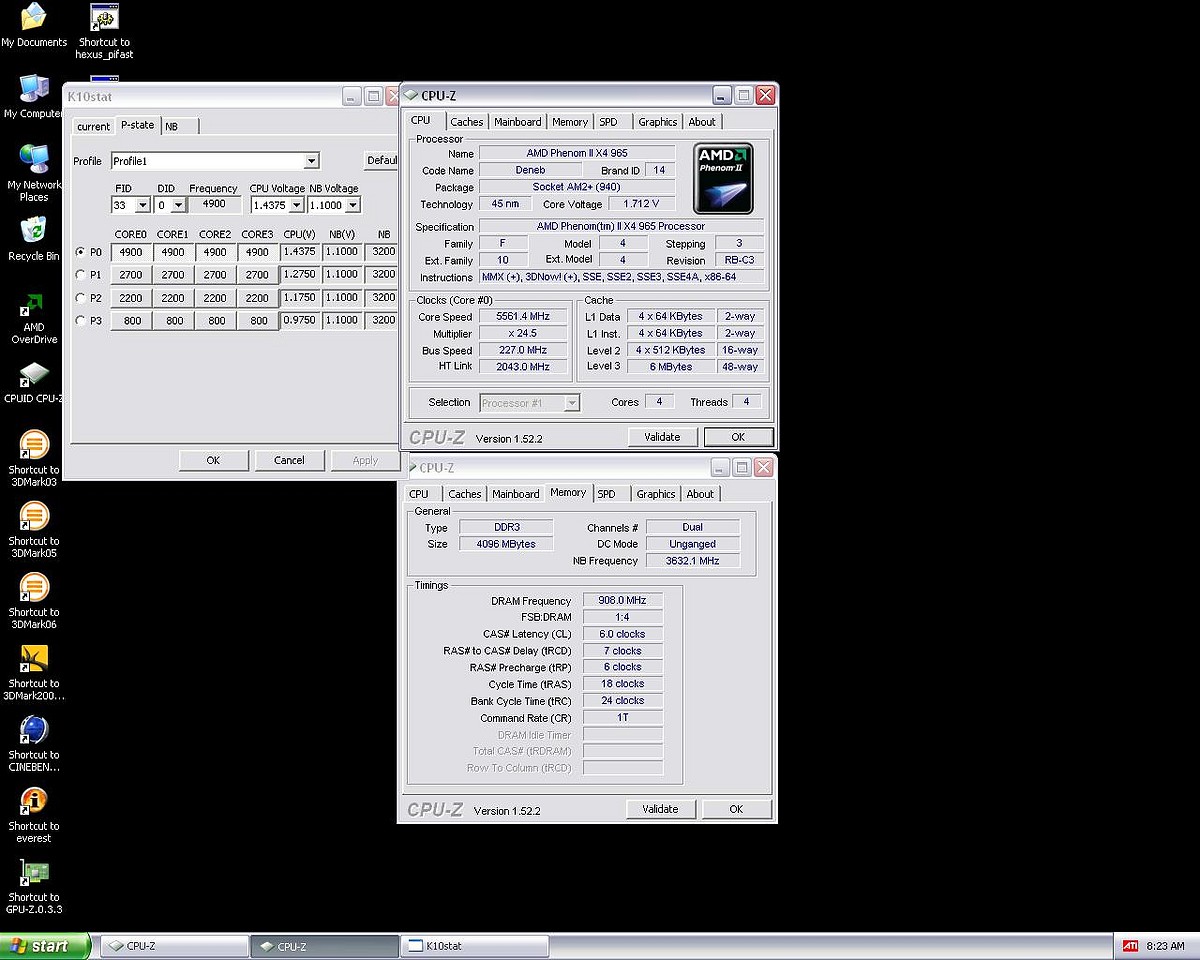Click Validate in the CPU-Z processor window
Screen dimensions: 1200x960
pos(662,437)
